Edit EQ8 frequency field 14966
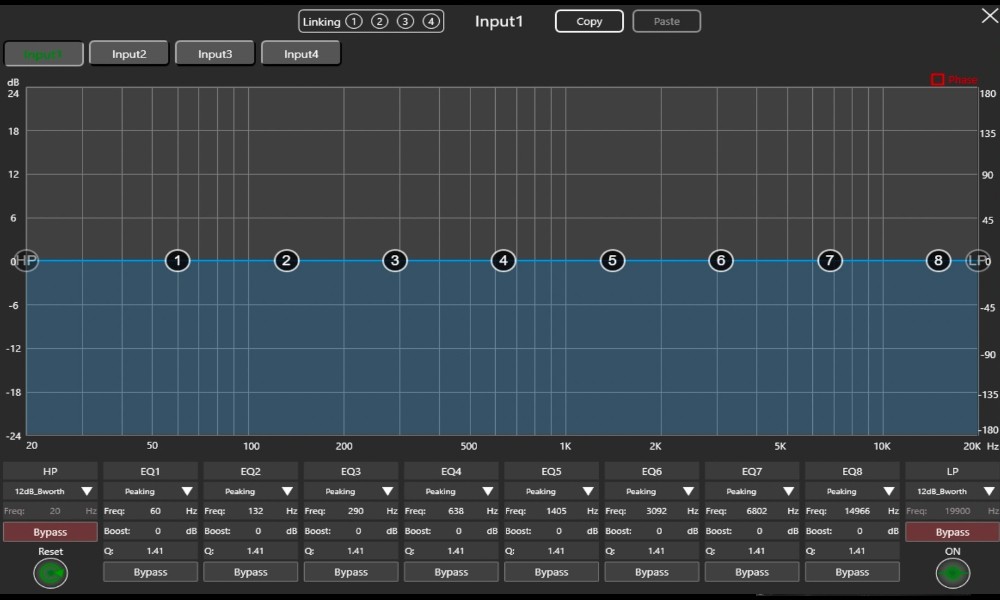 [857, 511]
